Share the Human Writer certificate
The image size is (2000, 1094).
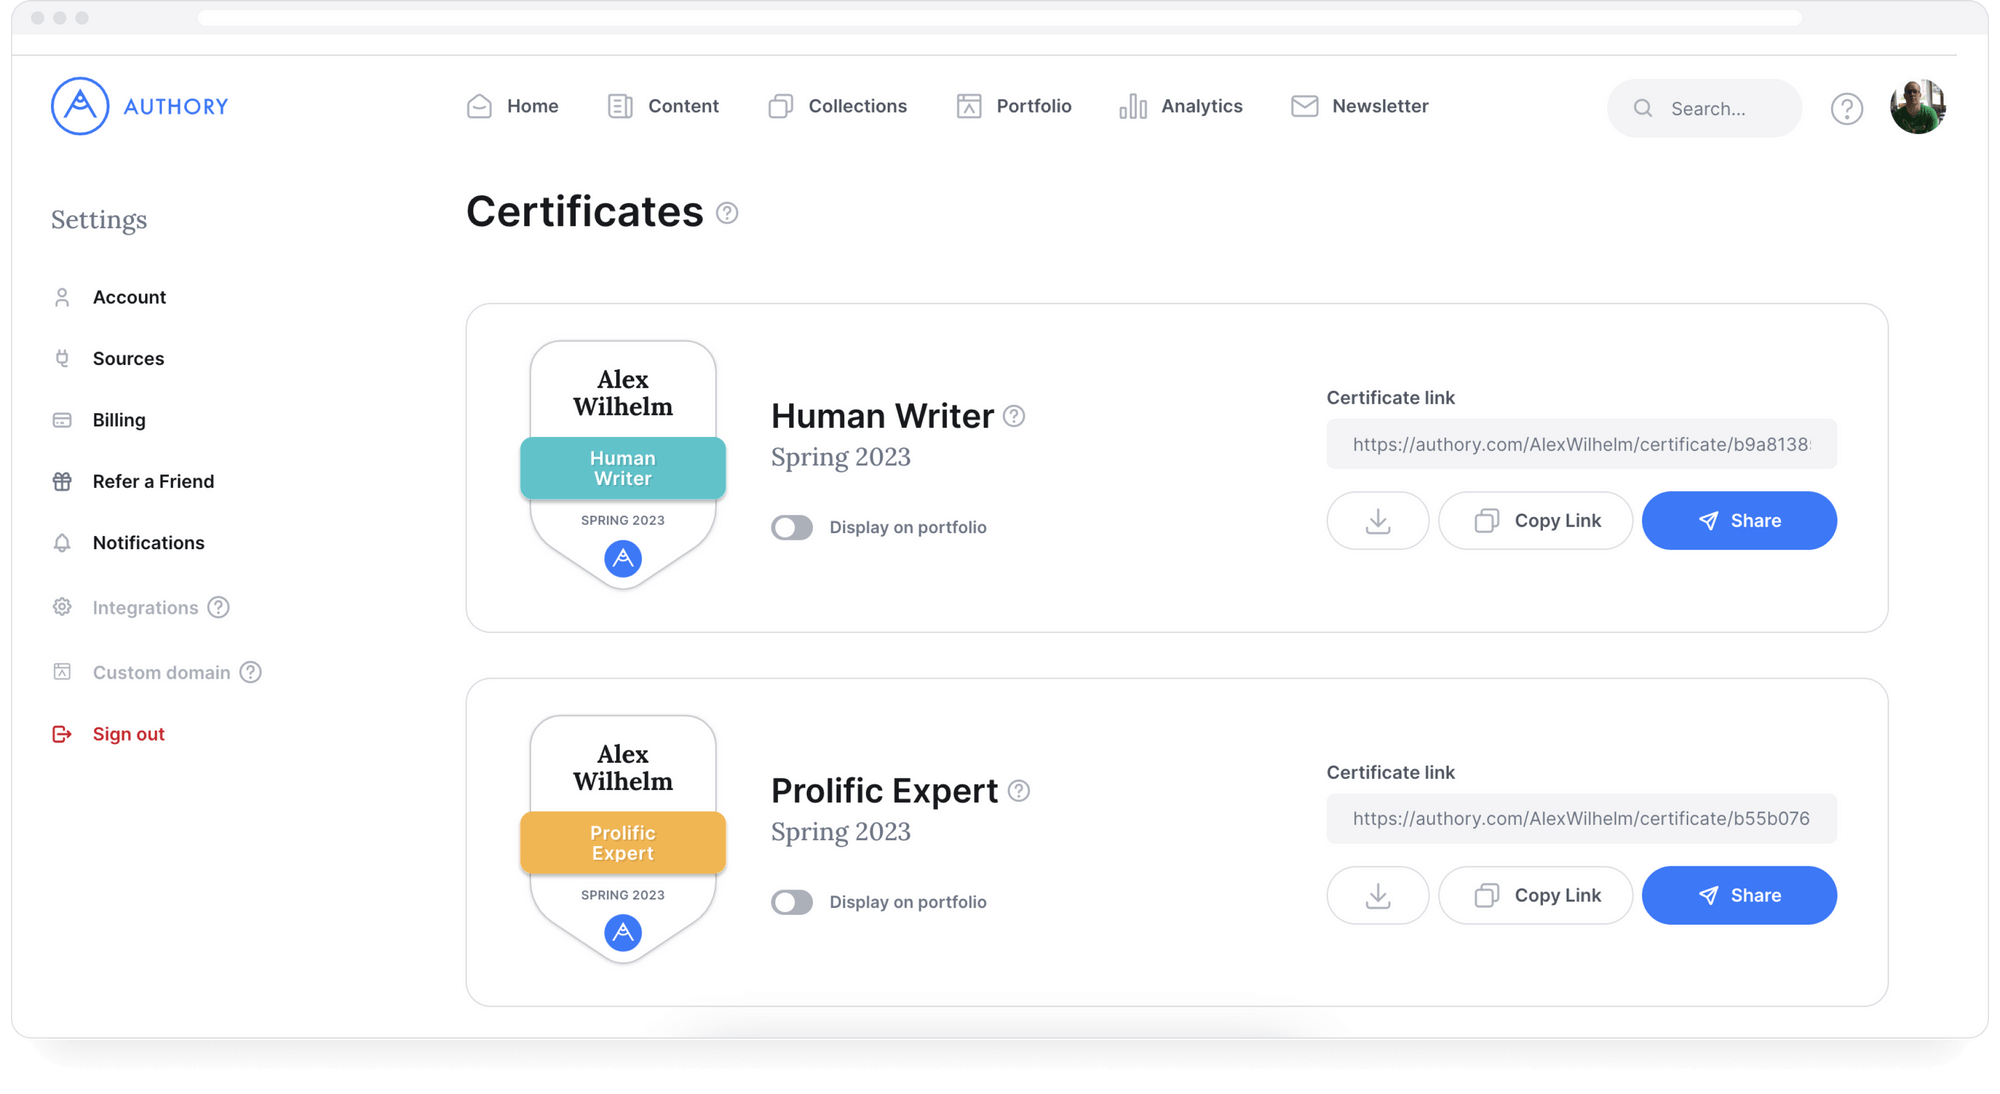pyautogui.click(x=1739, y=520)
